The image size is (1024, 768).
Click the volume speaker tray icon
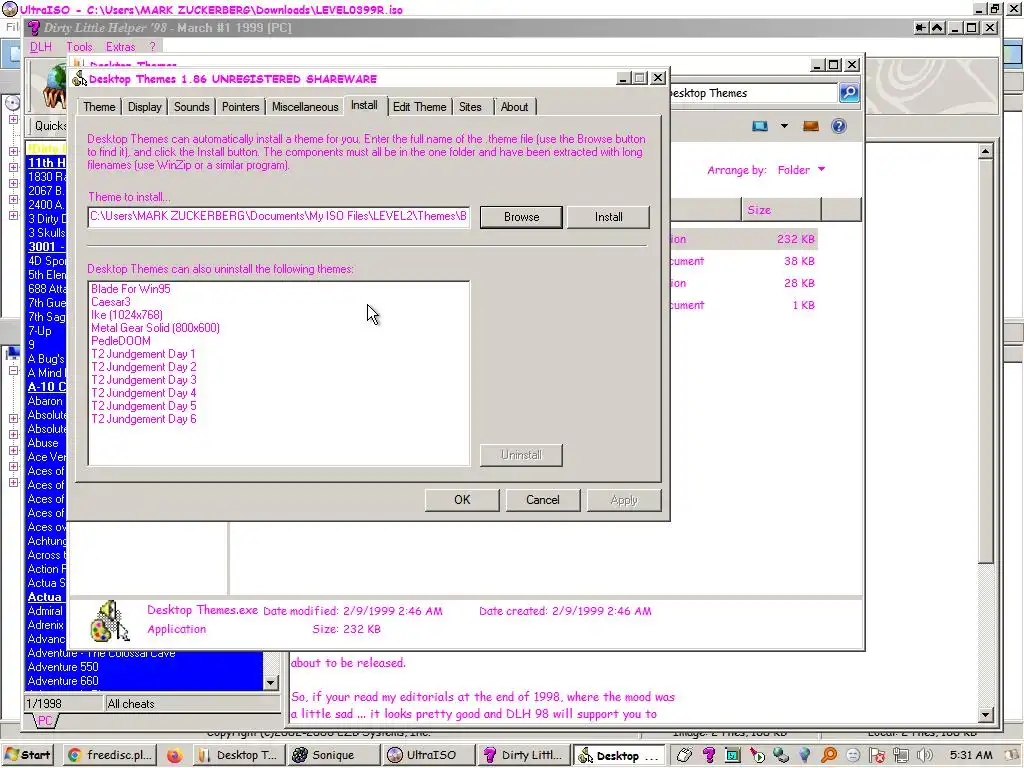click(925, 756)
